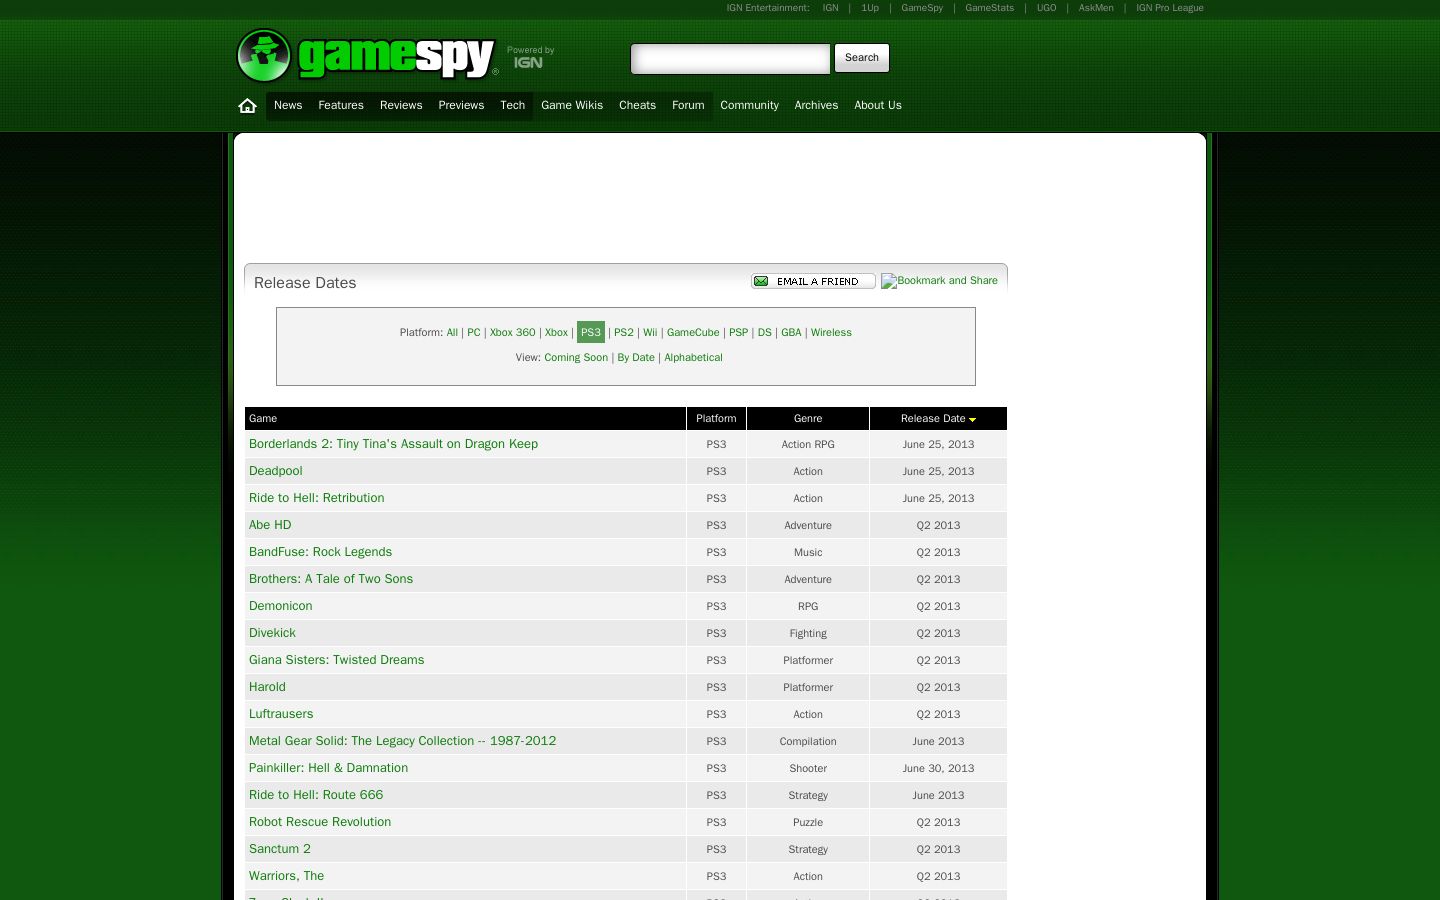Open Painkiller: Hell & Damnation link
The width and height of the screenshot is (1440, 900).
click(328, 768)
